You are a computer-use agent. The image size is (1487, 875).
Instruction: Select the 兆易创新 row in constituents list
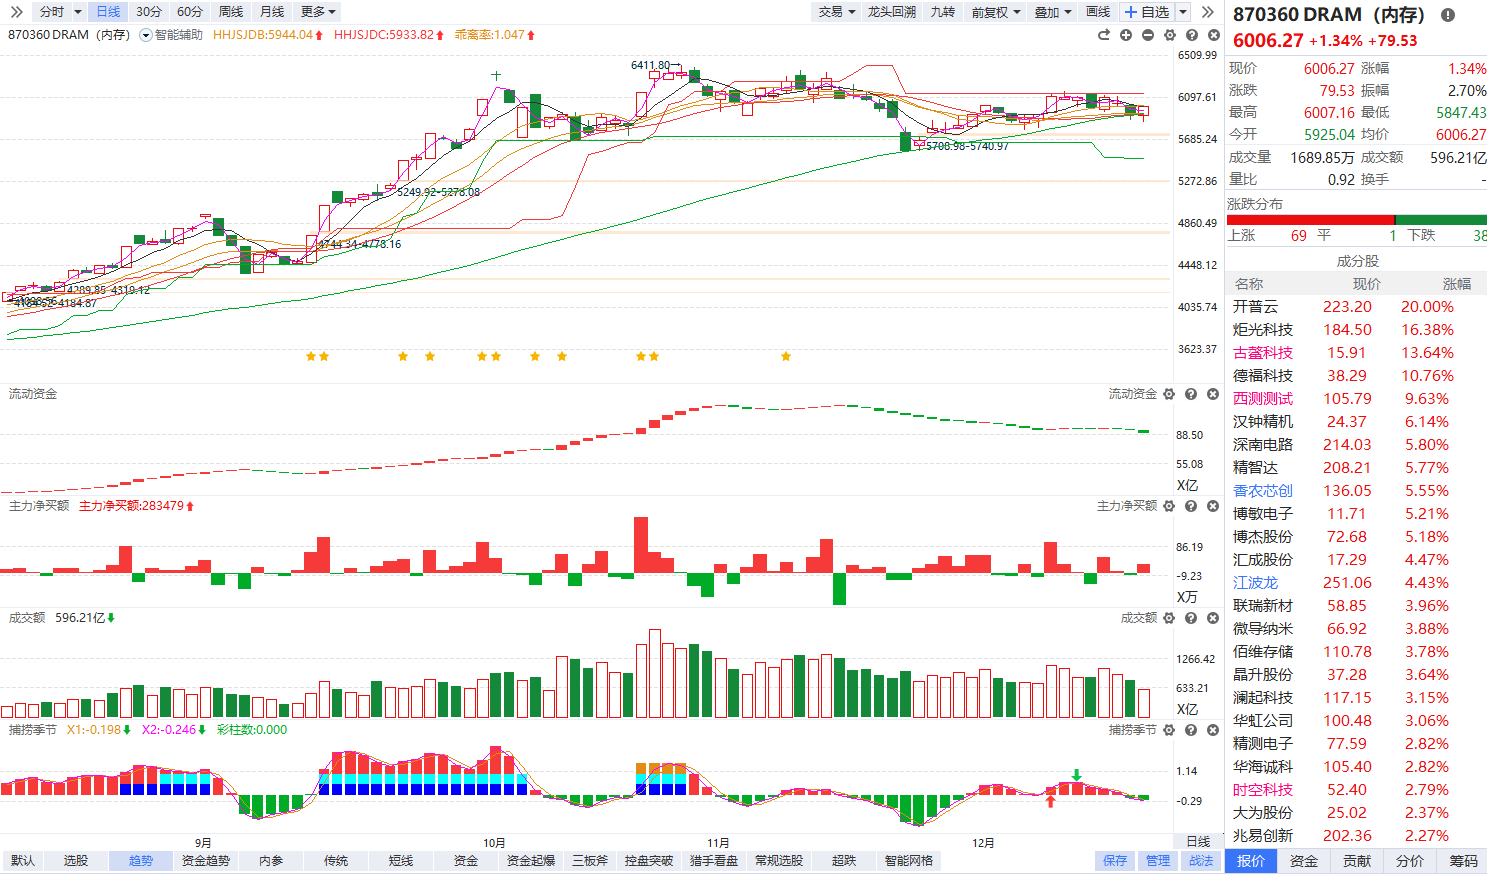1357,836
